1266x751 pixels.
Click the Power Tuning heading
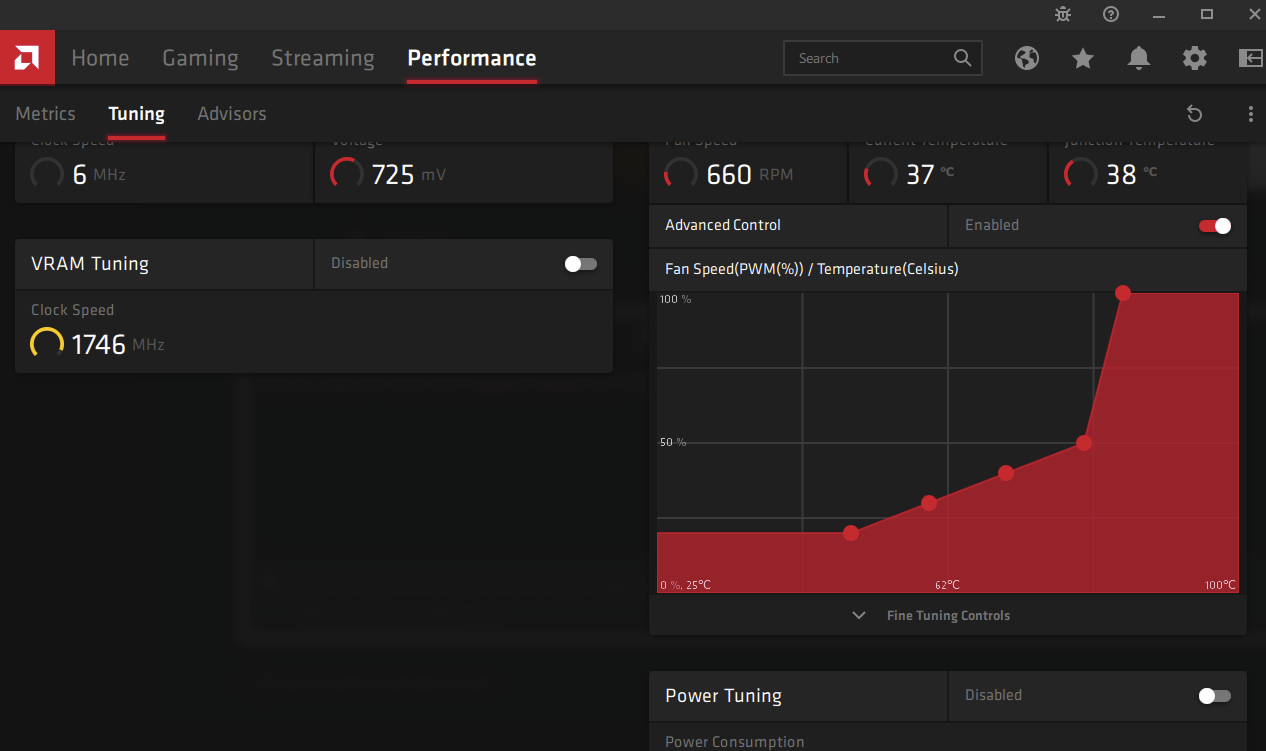tap(723, 696)
